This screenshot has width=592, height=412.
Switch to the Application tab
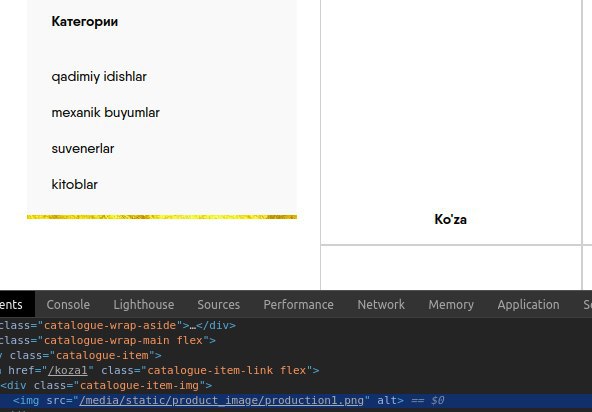[x=528, y=304]
